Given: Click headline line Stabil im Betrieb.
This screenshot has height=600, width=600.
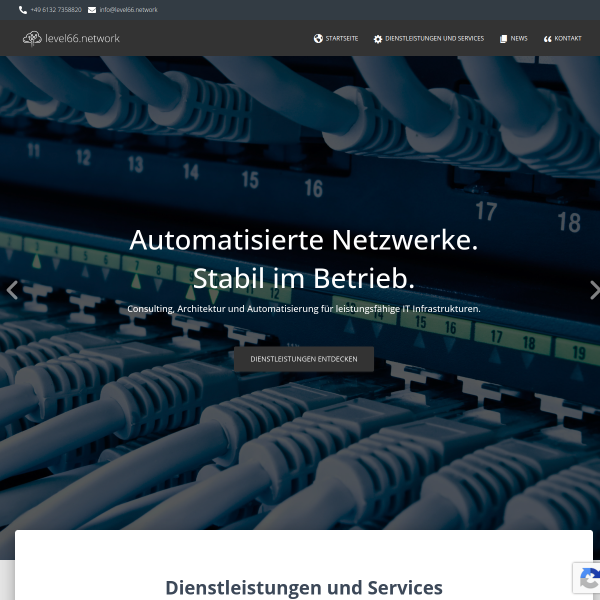Looking at the screenshot, I should (304, 278).
